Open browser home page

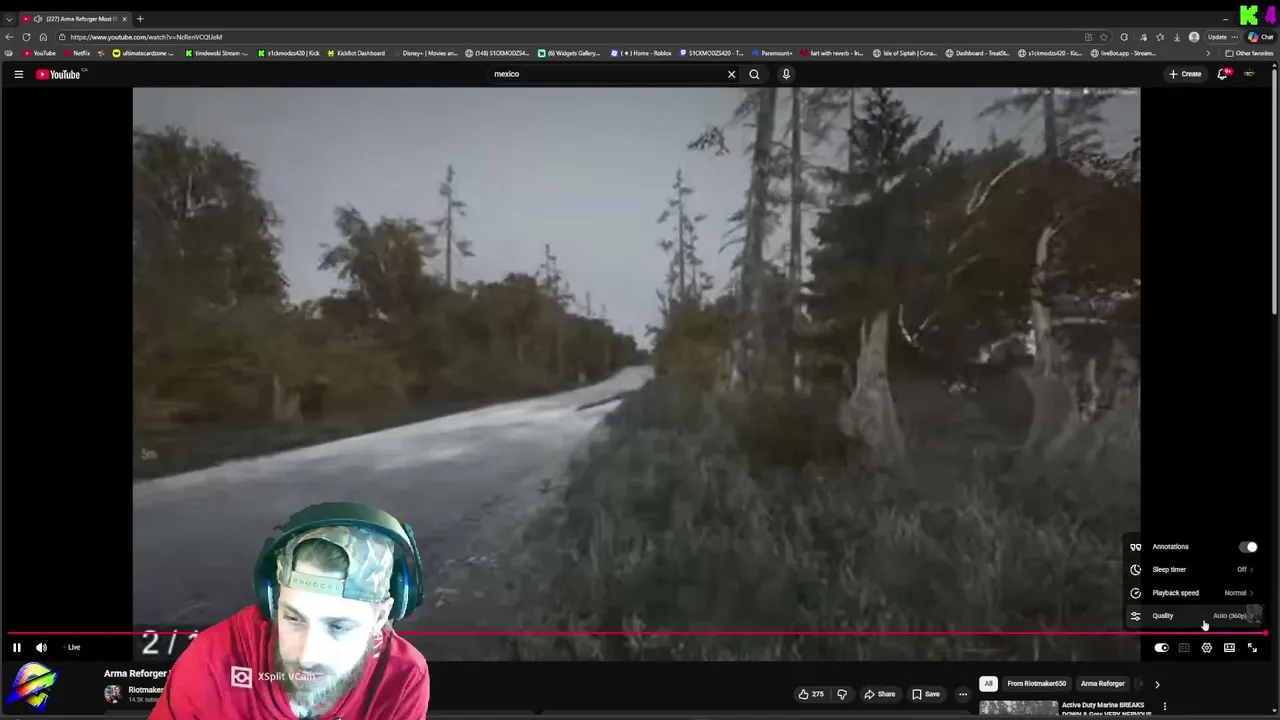[x=43, y=37]
